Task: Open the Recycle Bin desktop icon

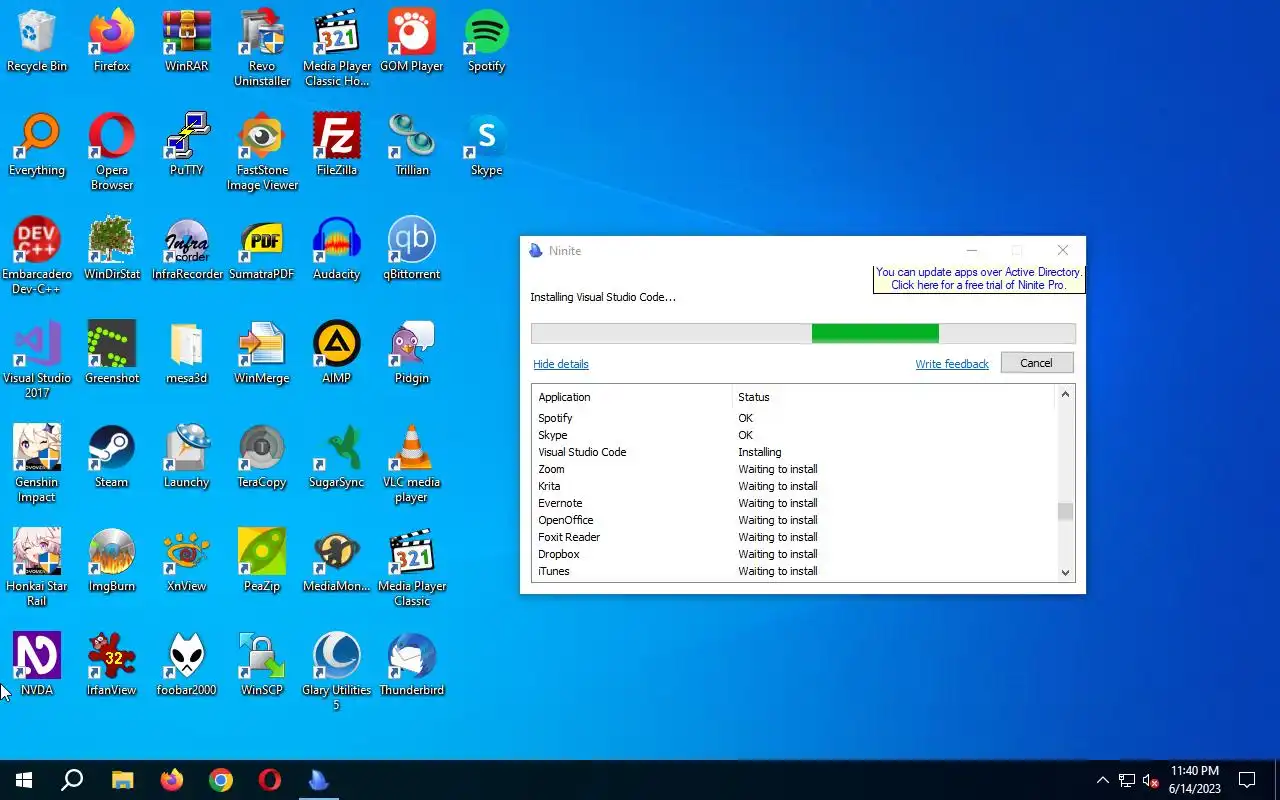Action: (x=37, y=42)
